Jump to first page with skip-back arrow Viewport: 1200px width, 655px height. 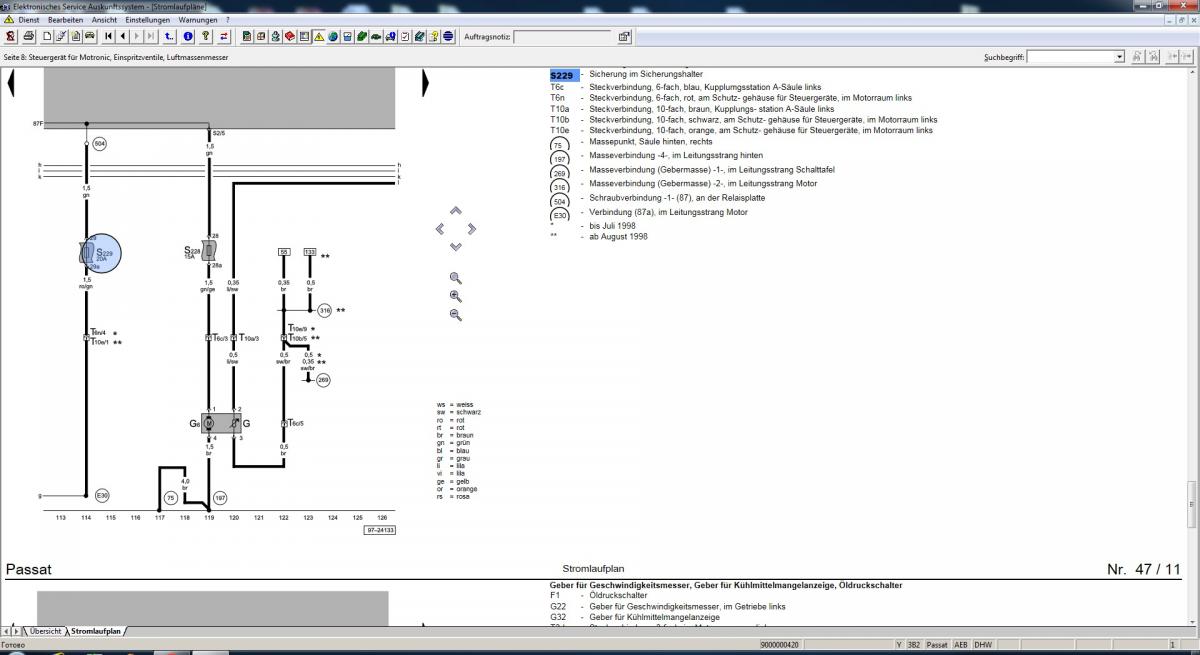pyautogui.click(x=109, y=37)
